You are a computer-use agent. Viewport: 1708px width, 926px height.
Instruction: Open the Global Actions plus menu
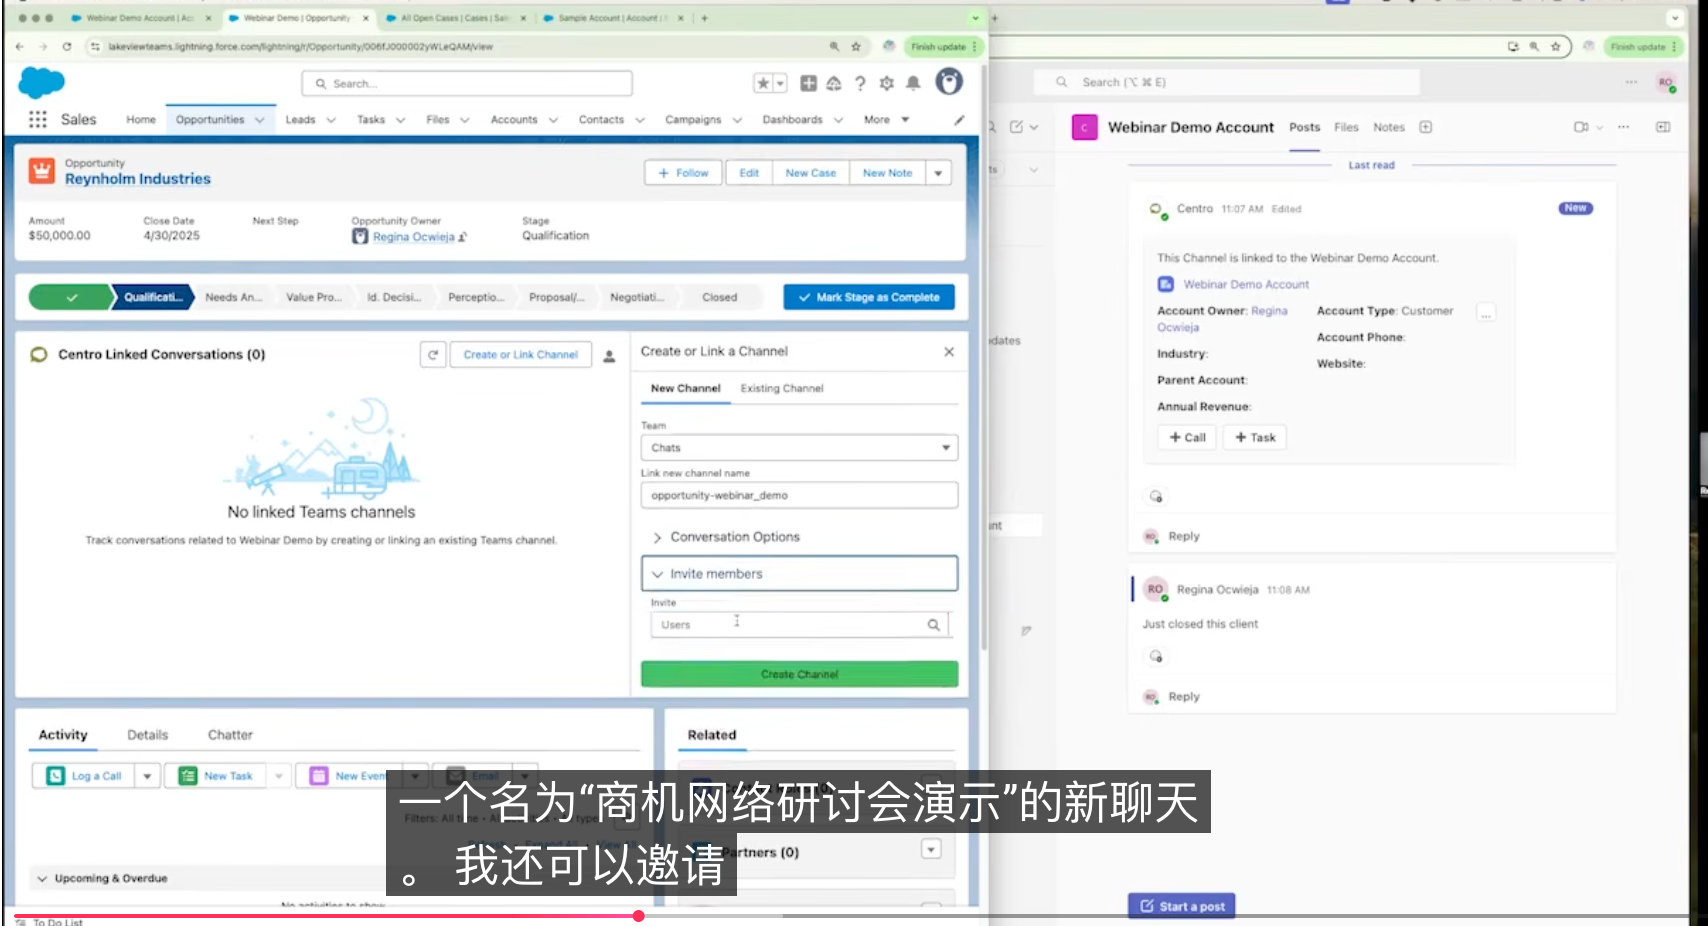(x=809, y=83)
